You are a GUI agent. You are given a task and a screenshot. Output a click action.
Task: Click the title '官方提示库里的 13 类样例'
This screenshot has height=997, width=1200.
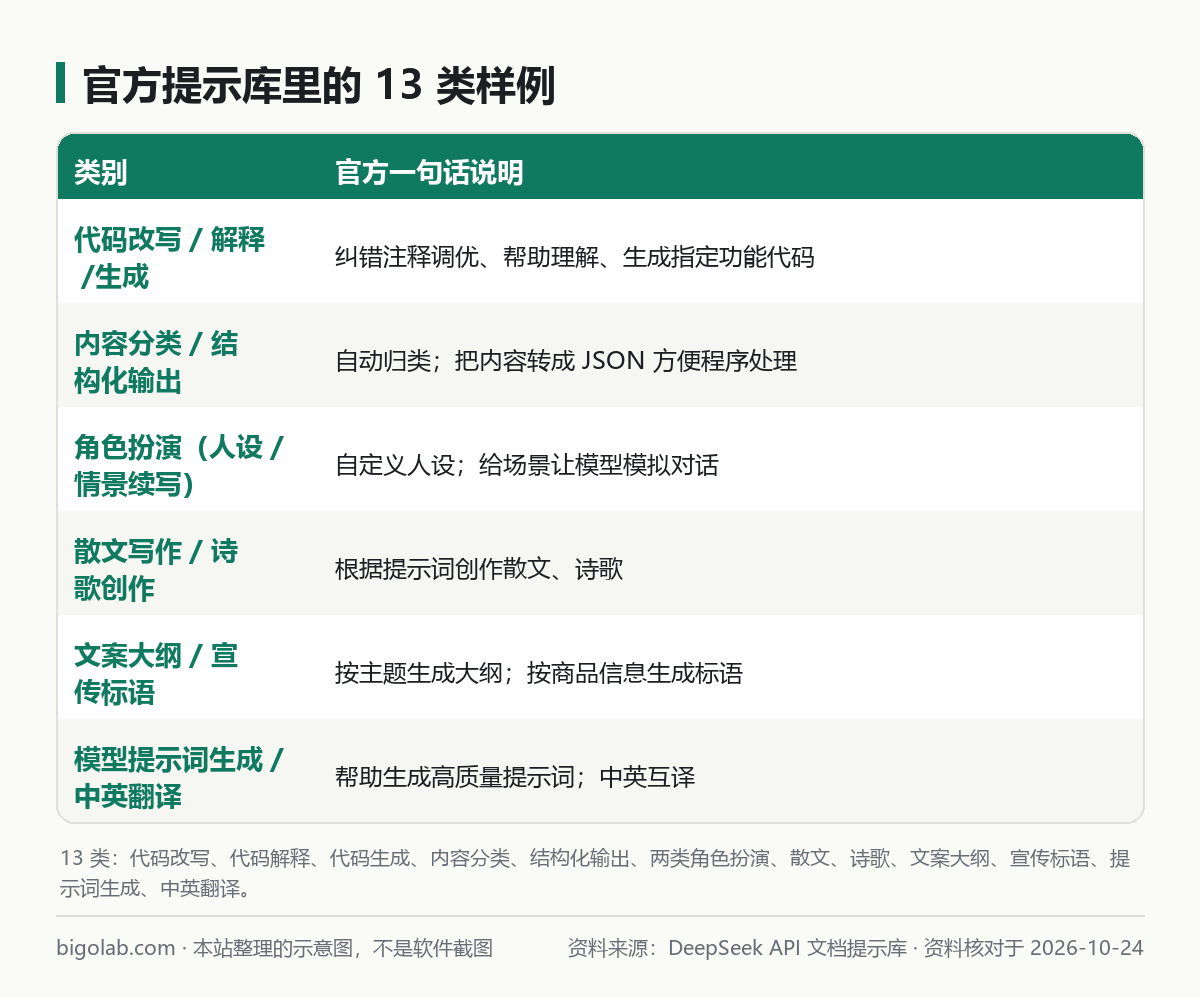pyautogui.click(x=318, y=87)
